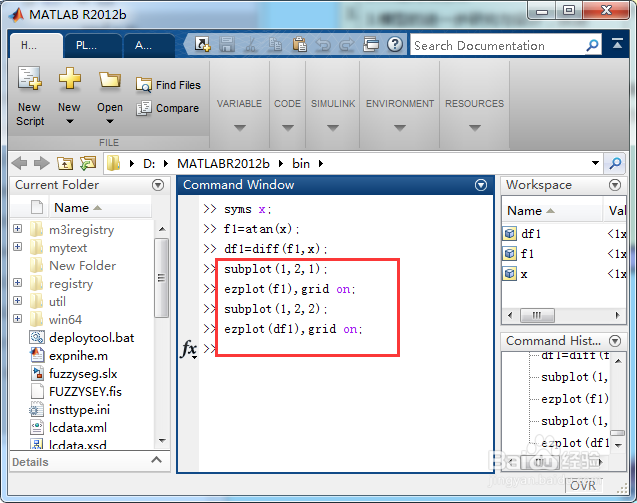Image resolution: width=637 pixels, height=503 pixels.
Task: Open Current Folder panel actions menu
Action: click(x=158, y=185)
